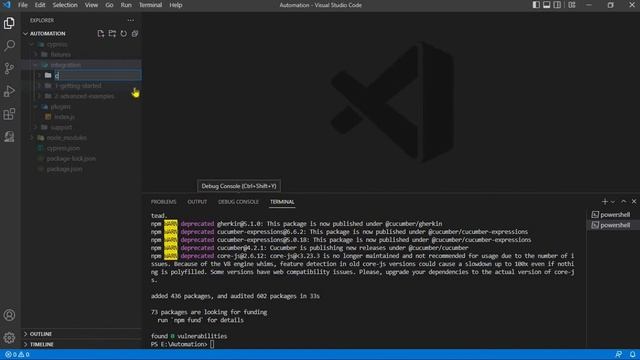Open errors and warnings count in status bar
This screenshot has width=640, height=360.
17,354
